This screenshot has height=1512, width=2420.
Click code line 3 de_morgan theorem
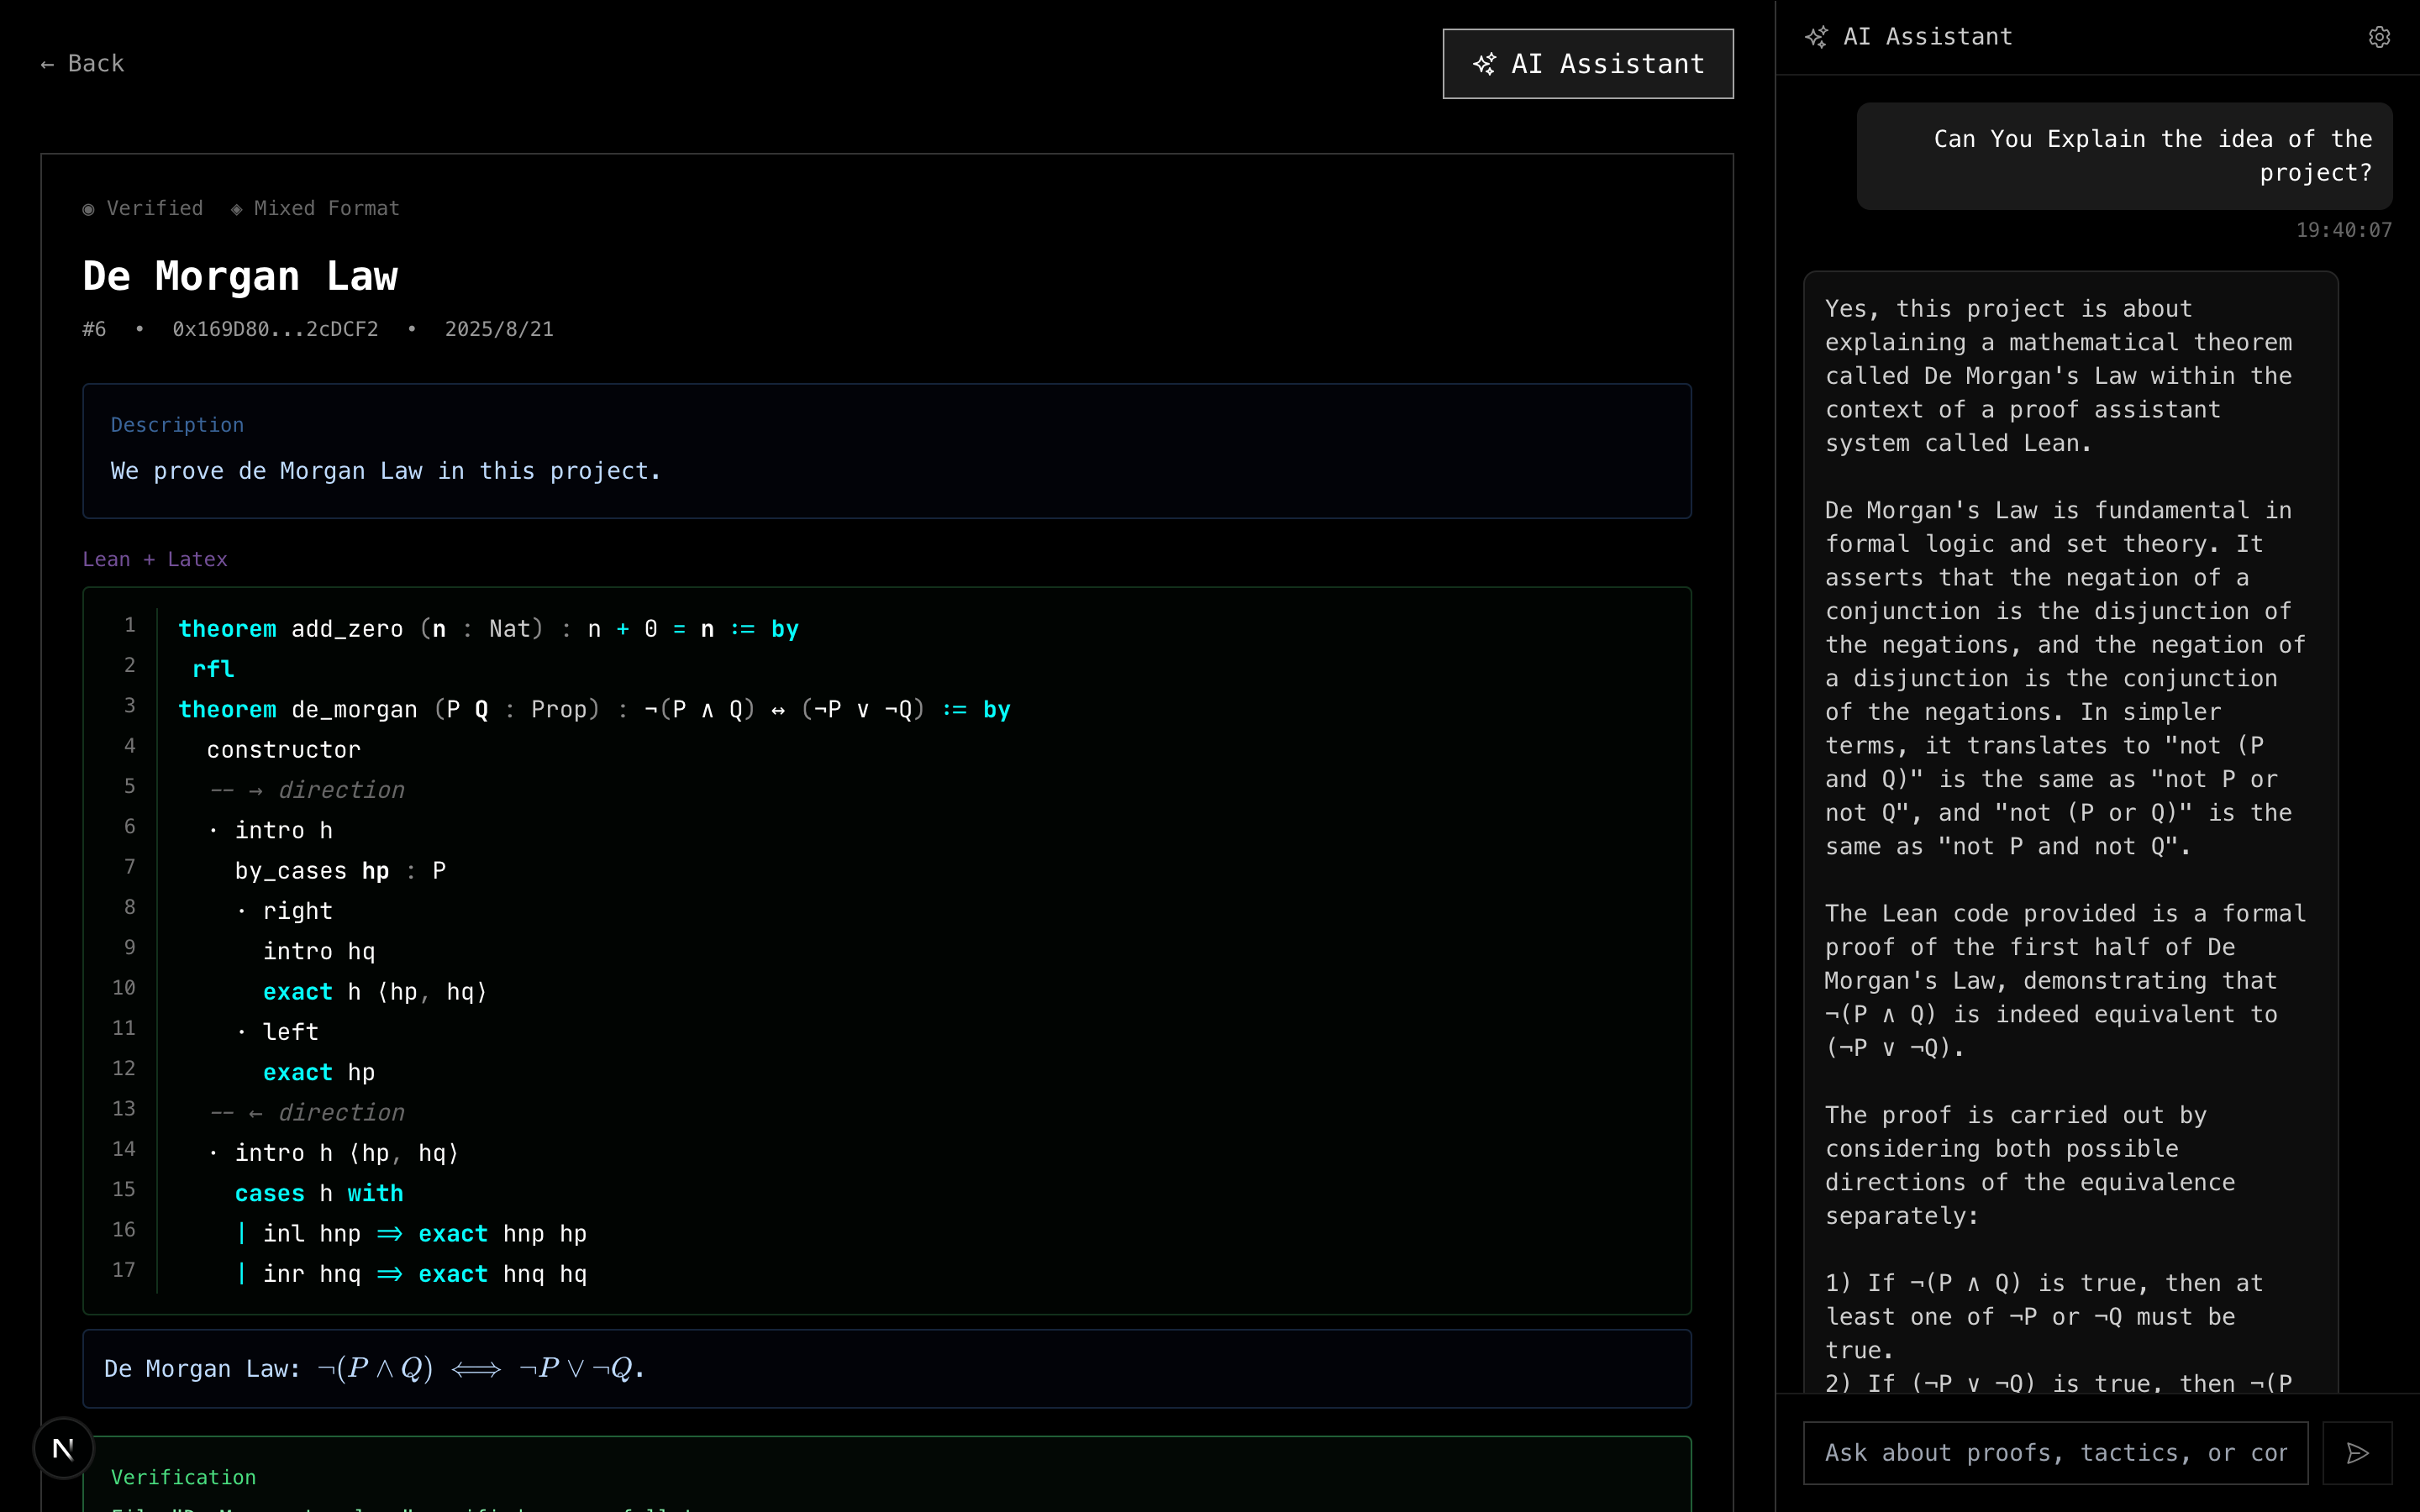[594, 710]
